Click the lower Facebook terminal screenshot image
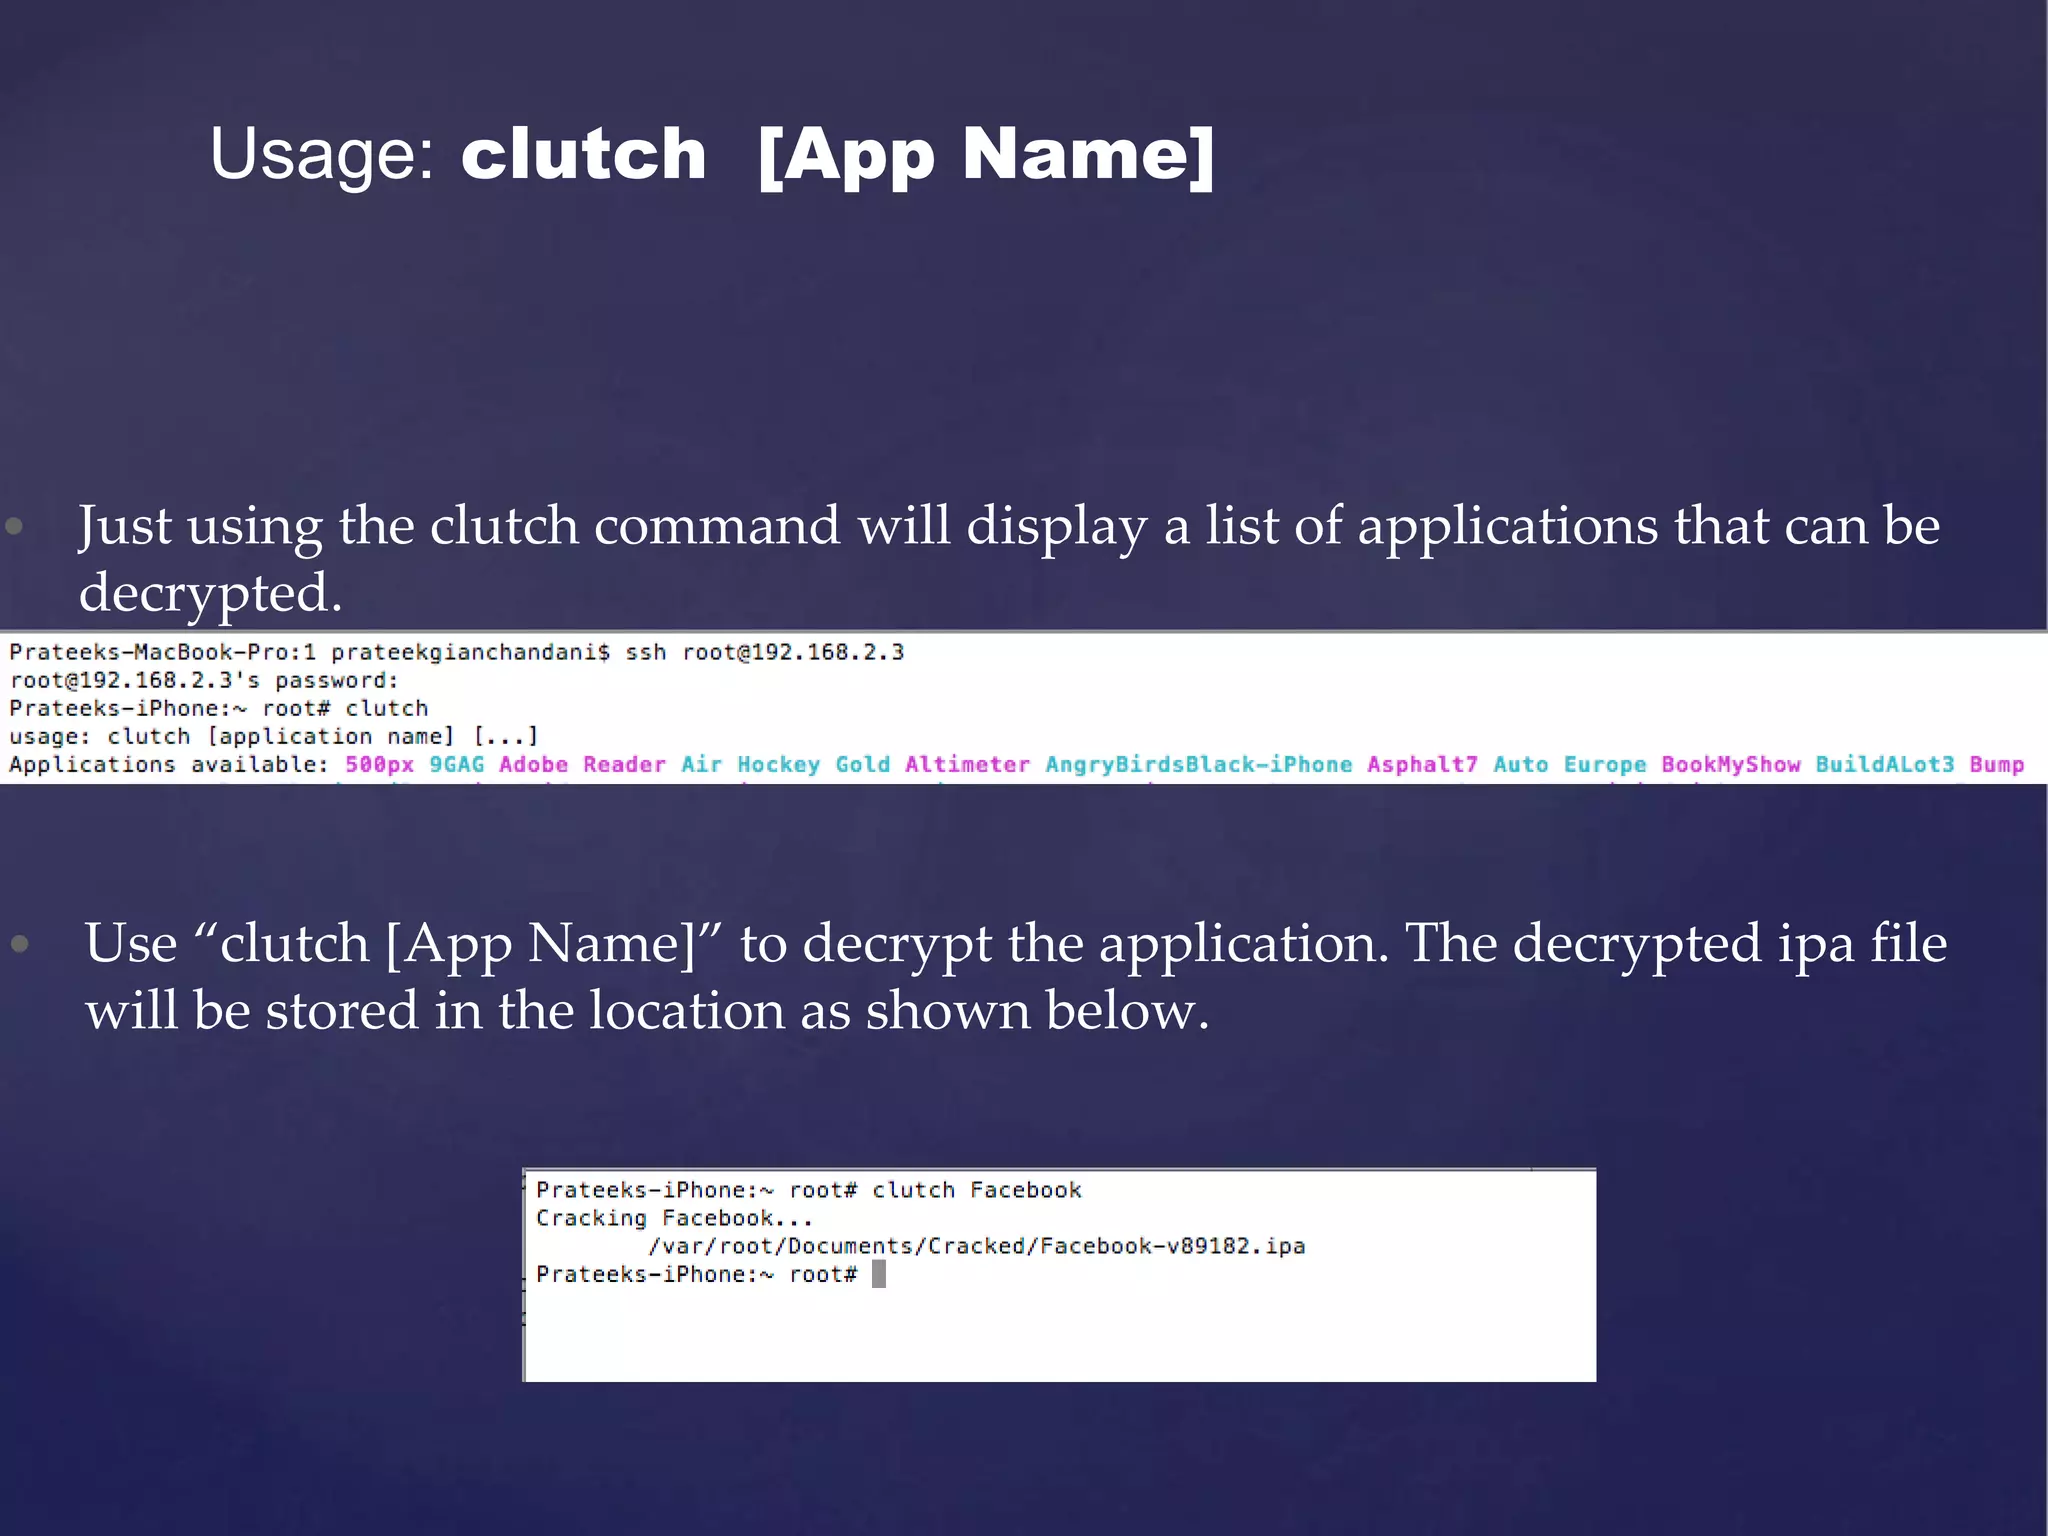This screenshot has height=1536, width=2048. pos(1060,1275)
